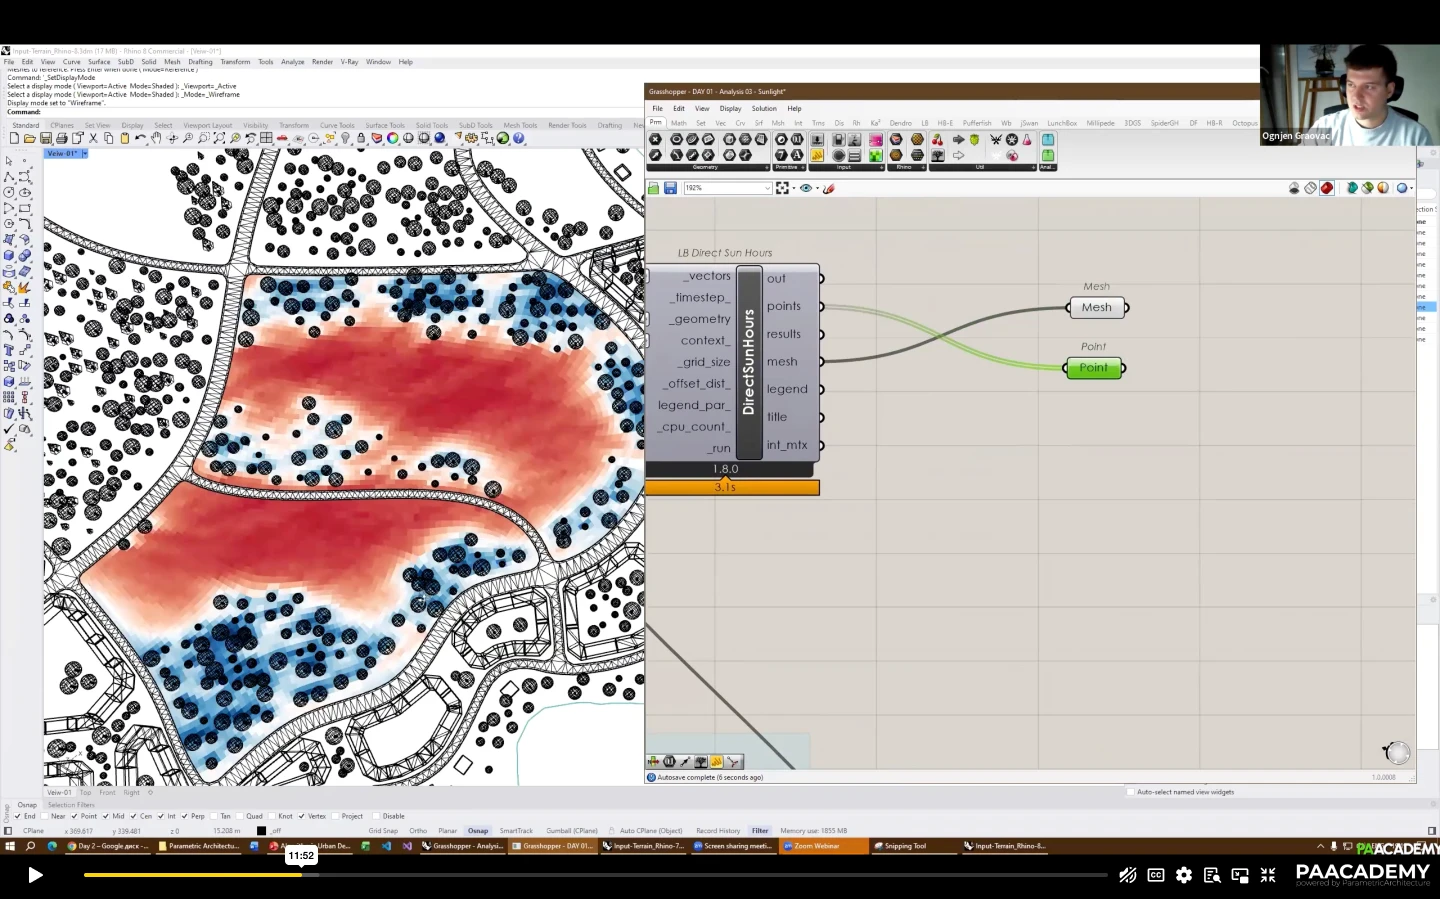Toggle the Auto-select named view widgets checkbox
Screen dimensions: 1440x899
pos(1131,792)
